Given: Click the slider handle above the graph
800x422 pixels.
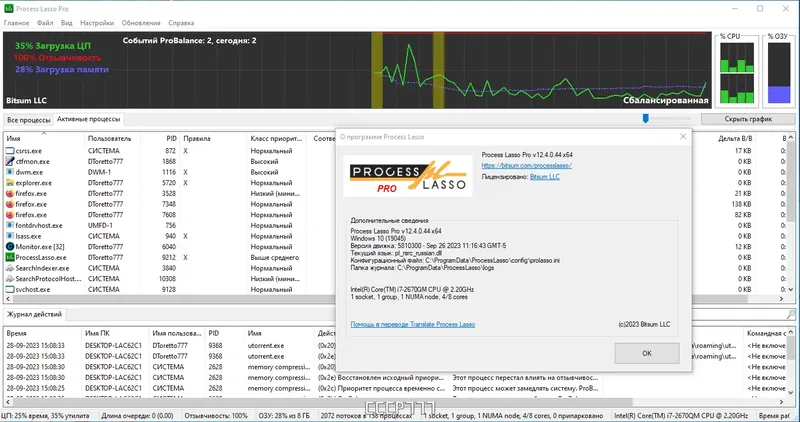Looking at the screenshot, I should click(645, 118).
